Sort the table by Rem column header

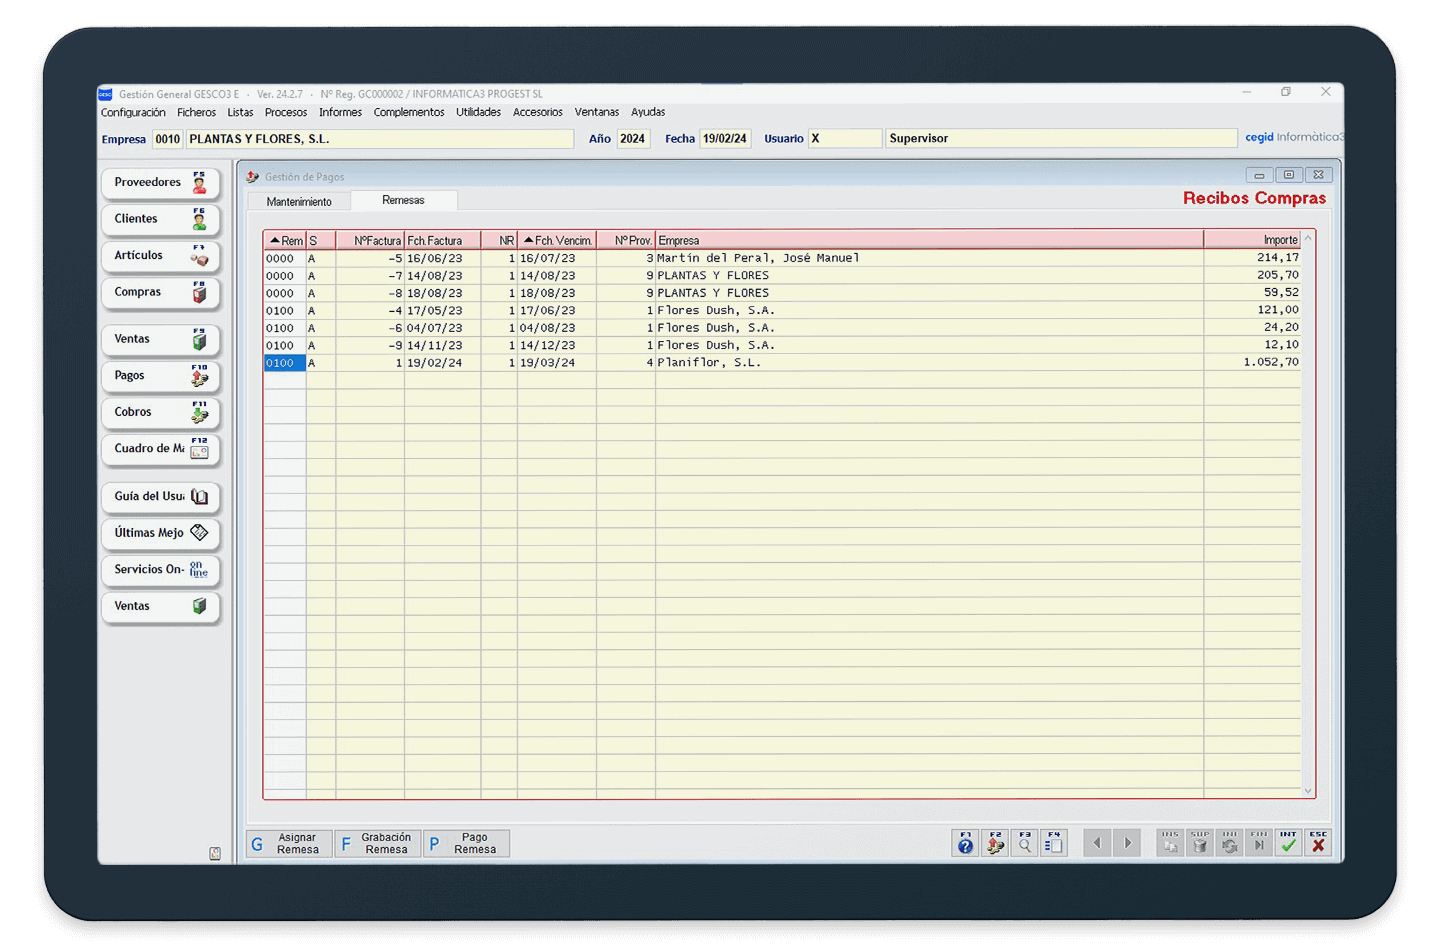point(285,241)
